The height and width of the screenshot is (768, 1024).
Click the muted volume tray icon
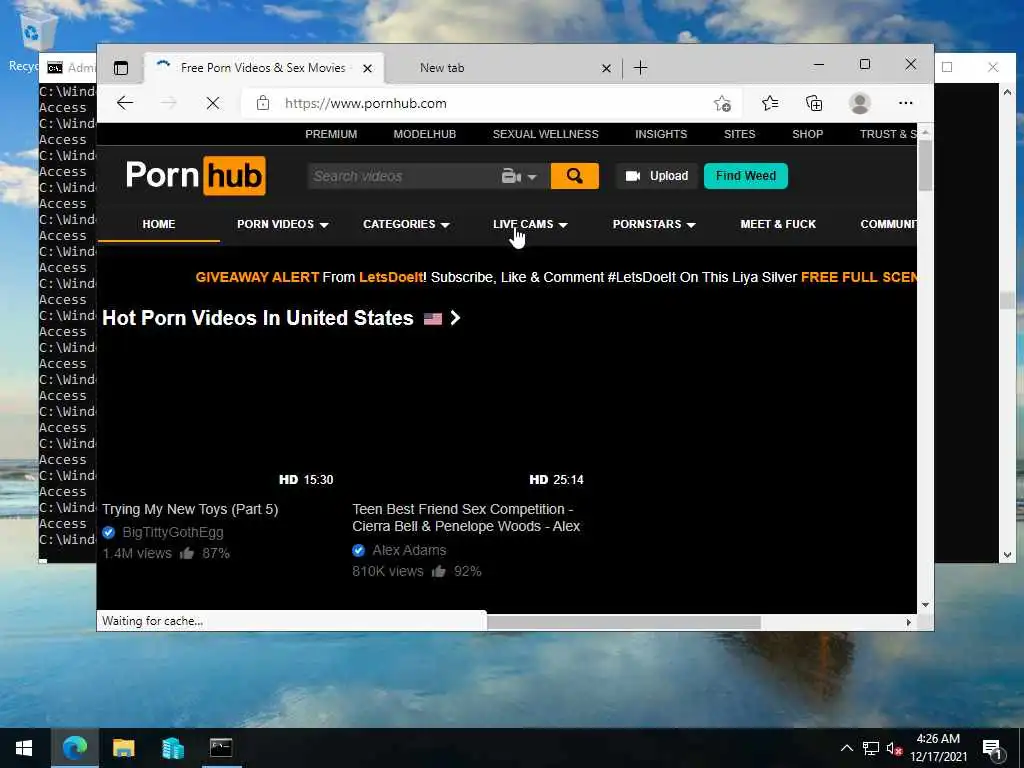894,748
